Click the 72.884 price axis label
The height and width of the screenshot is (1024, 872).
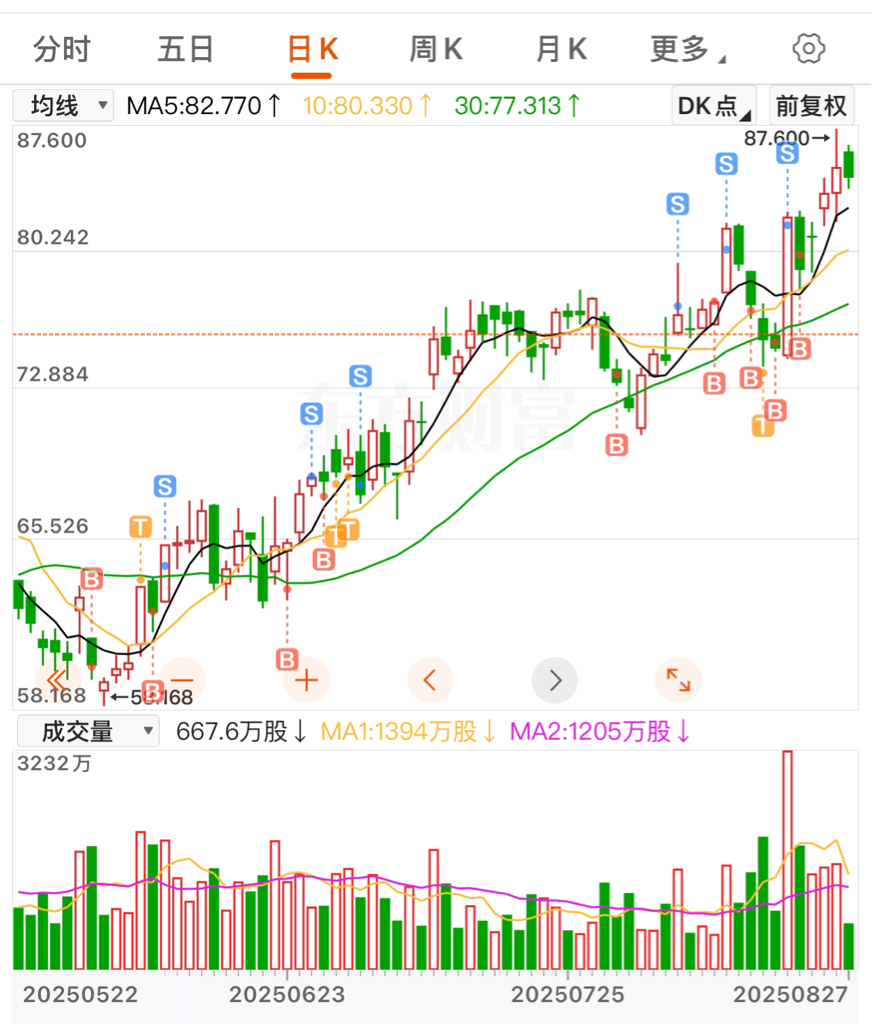tap(53, 375)
